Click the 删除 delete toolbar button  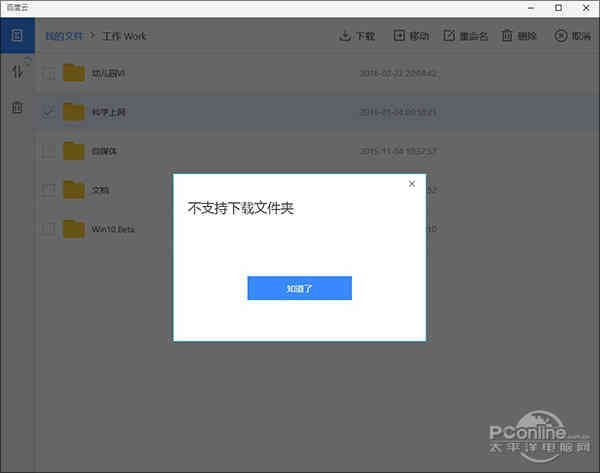(519, 36)
